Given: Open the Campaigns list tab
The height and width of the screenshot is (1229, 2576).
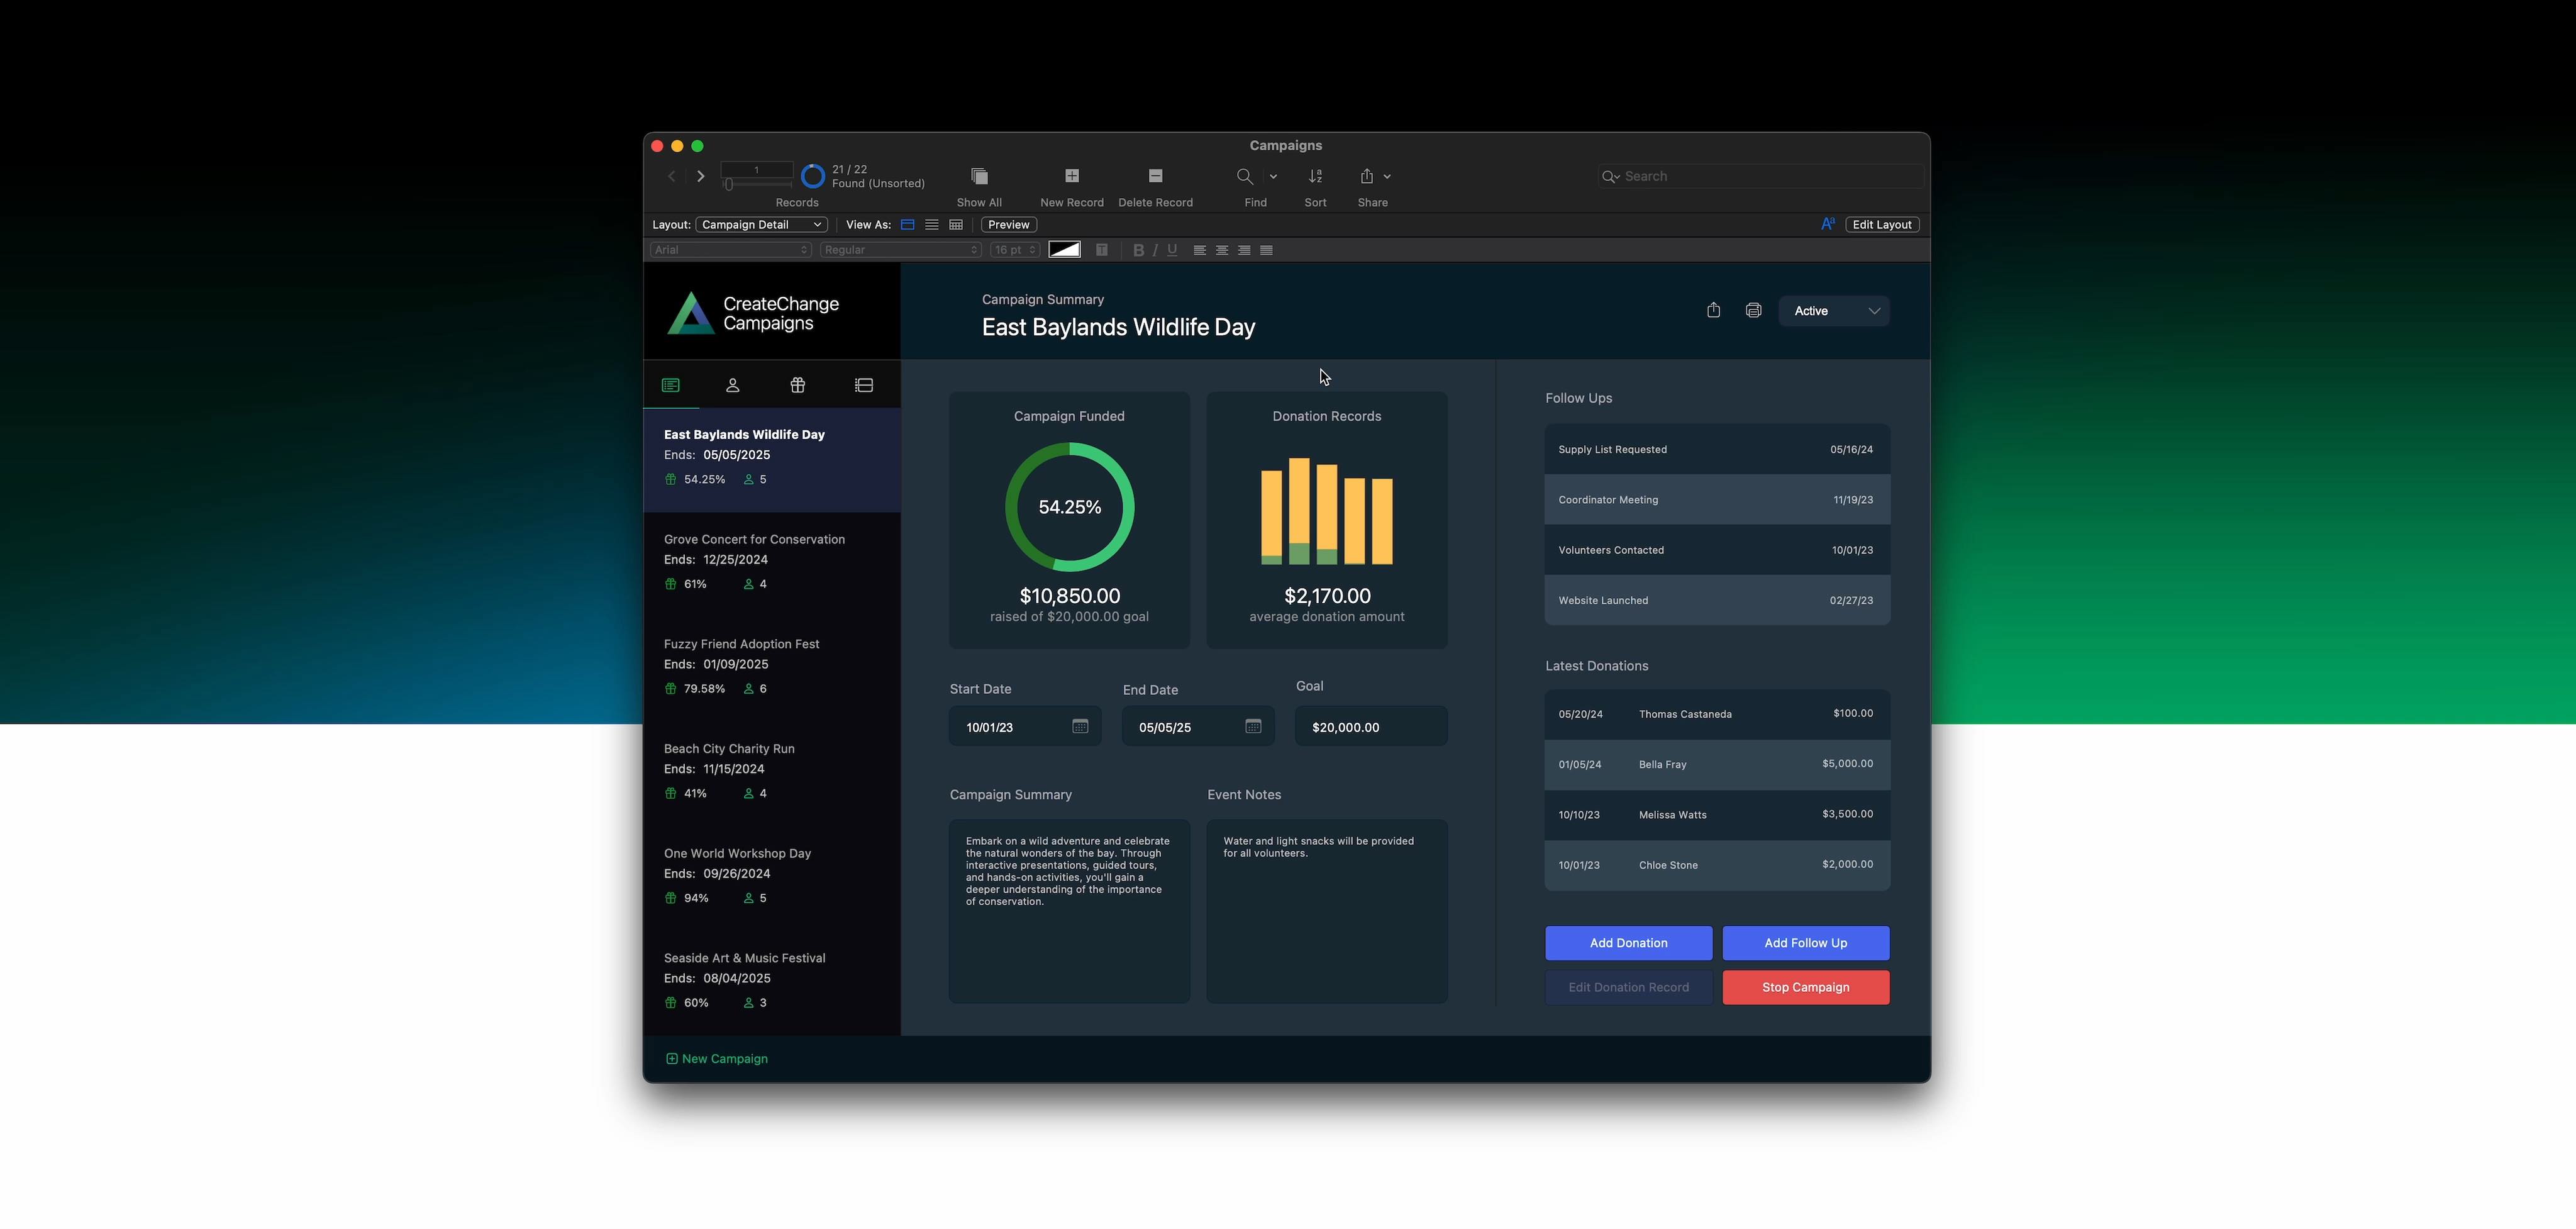Looking at the screenshot, I should (x=671, y=385).
